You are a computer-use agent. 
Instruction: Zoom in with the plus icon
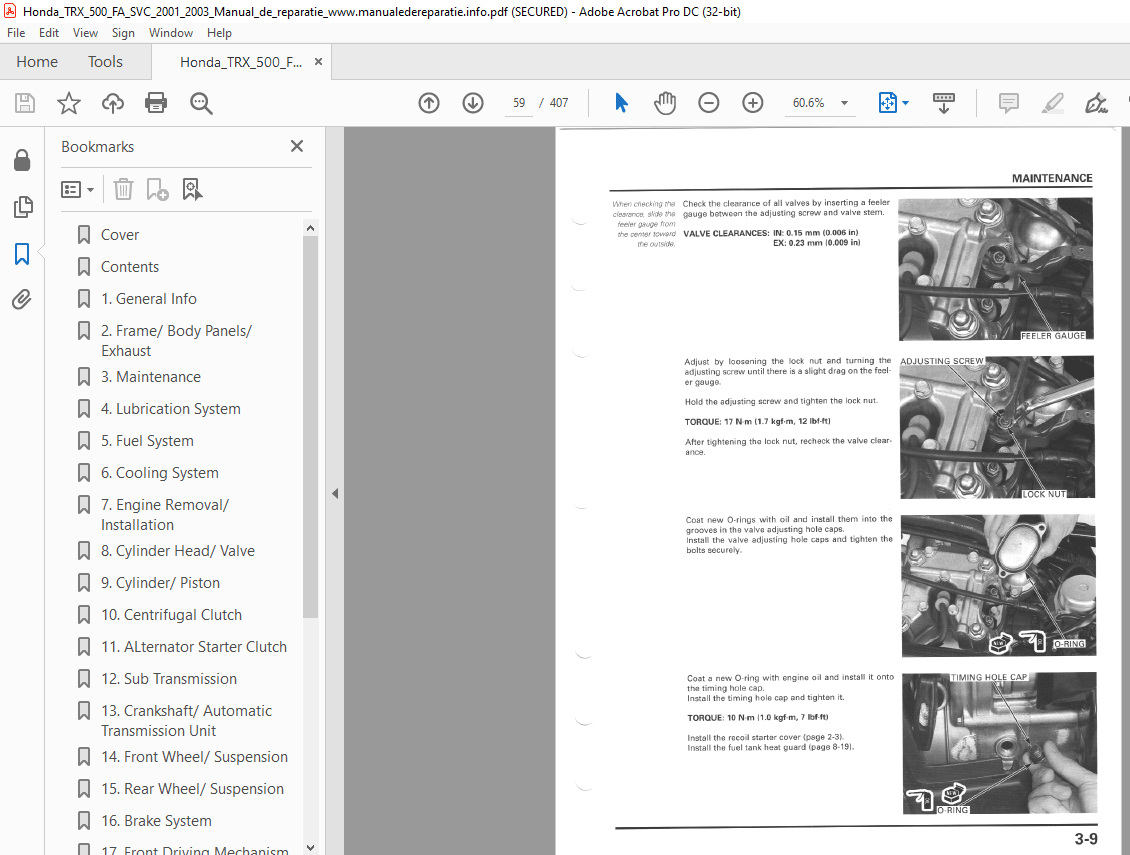coord(753,103)
